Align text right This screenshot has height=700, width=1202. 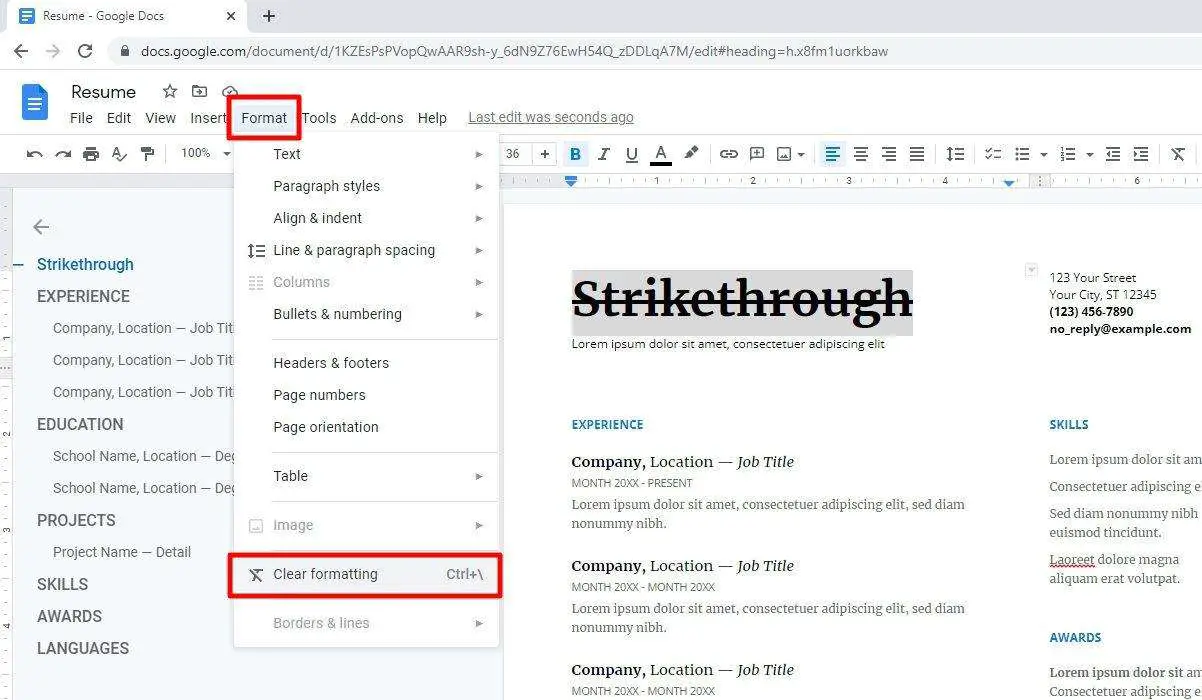pos(888,154)
